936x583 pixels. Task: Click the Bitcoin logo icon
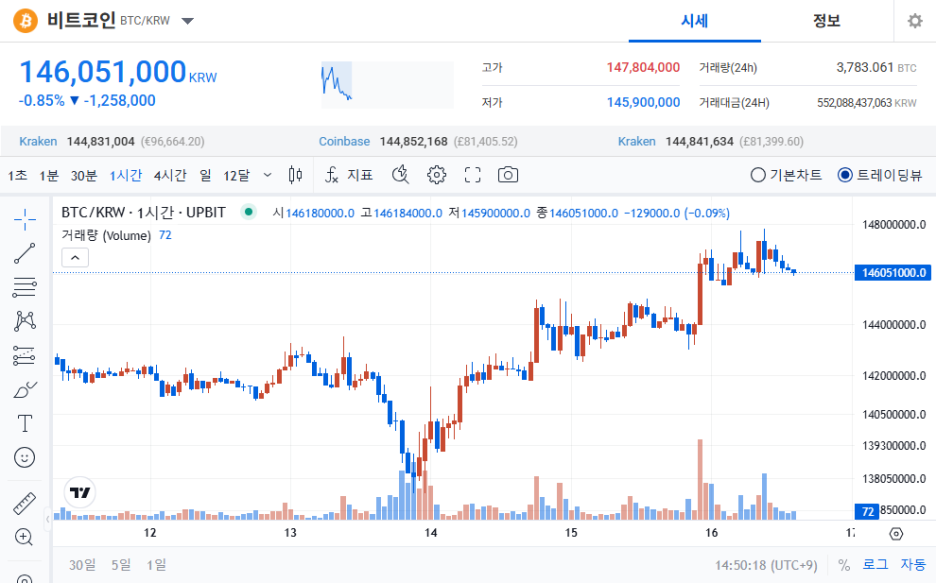click(x=26, y=21)
